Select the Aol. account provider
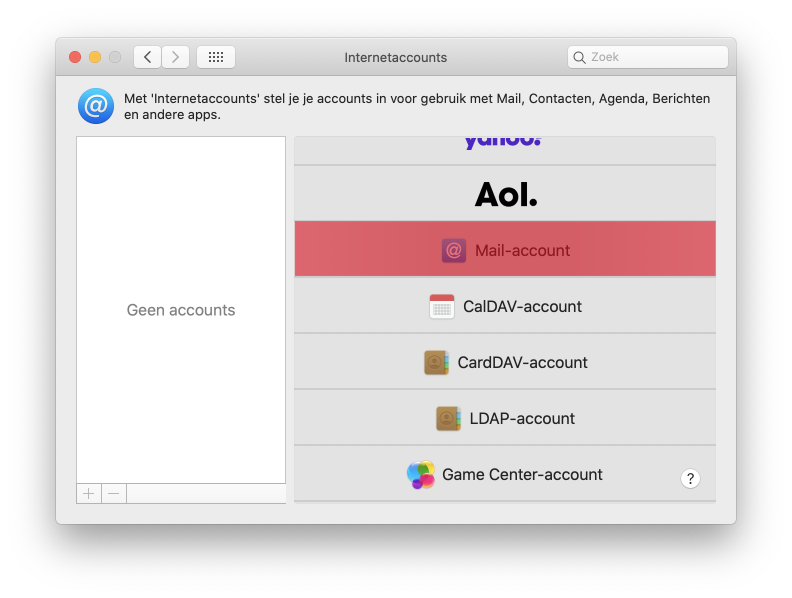The image size is (792, 598). (x=505, y=194)
